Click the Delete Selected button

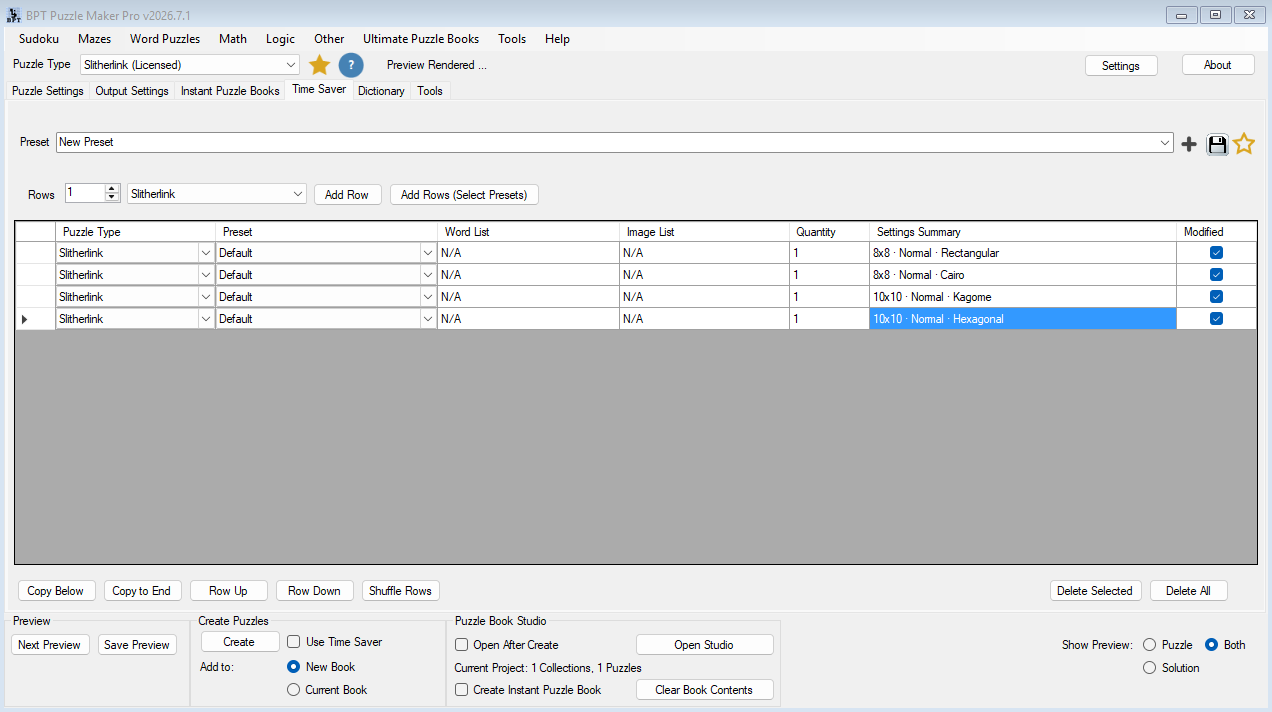coord(1095,591)
